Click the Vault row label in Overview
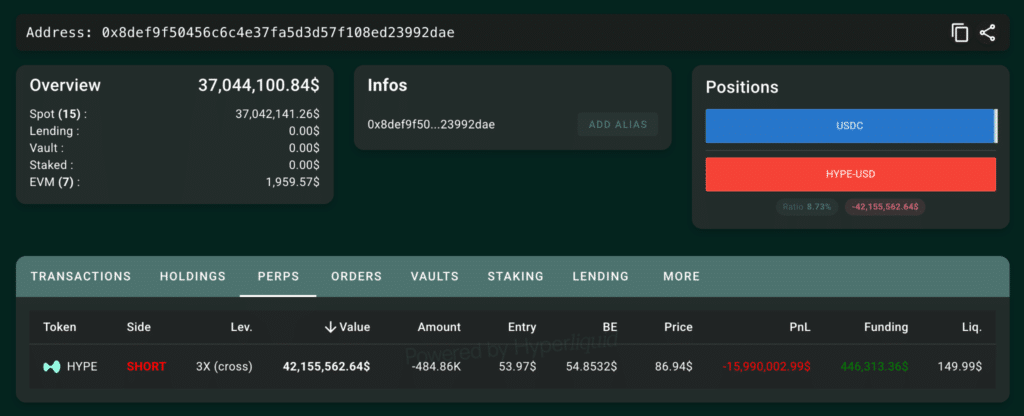1024x416 pixels. [x=46, y=148]
